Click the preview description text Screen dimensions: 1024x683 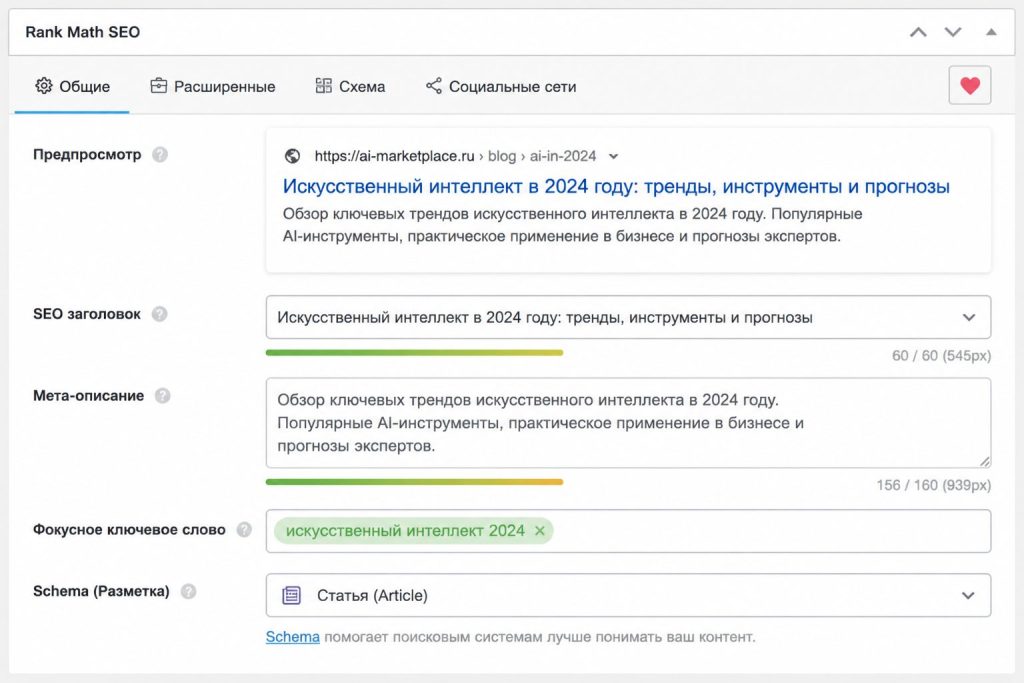click(572, 225)
